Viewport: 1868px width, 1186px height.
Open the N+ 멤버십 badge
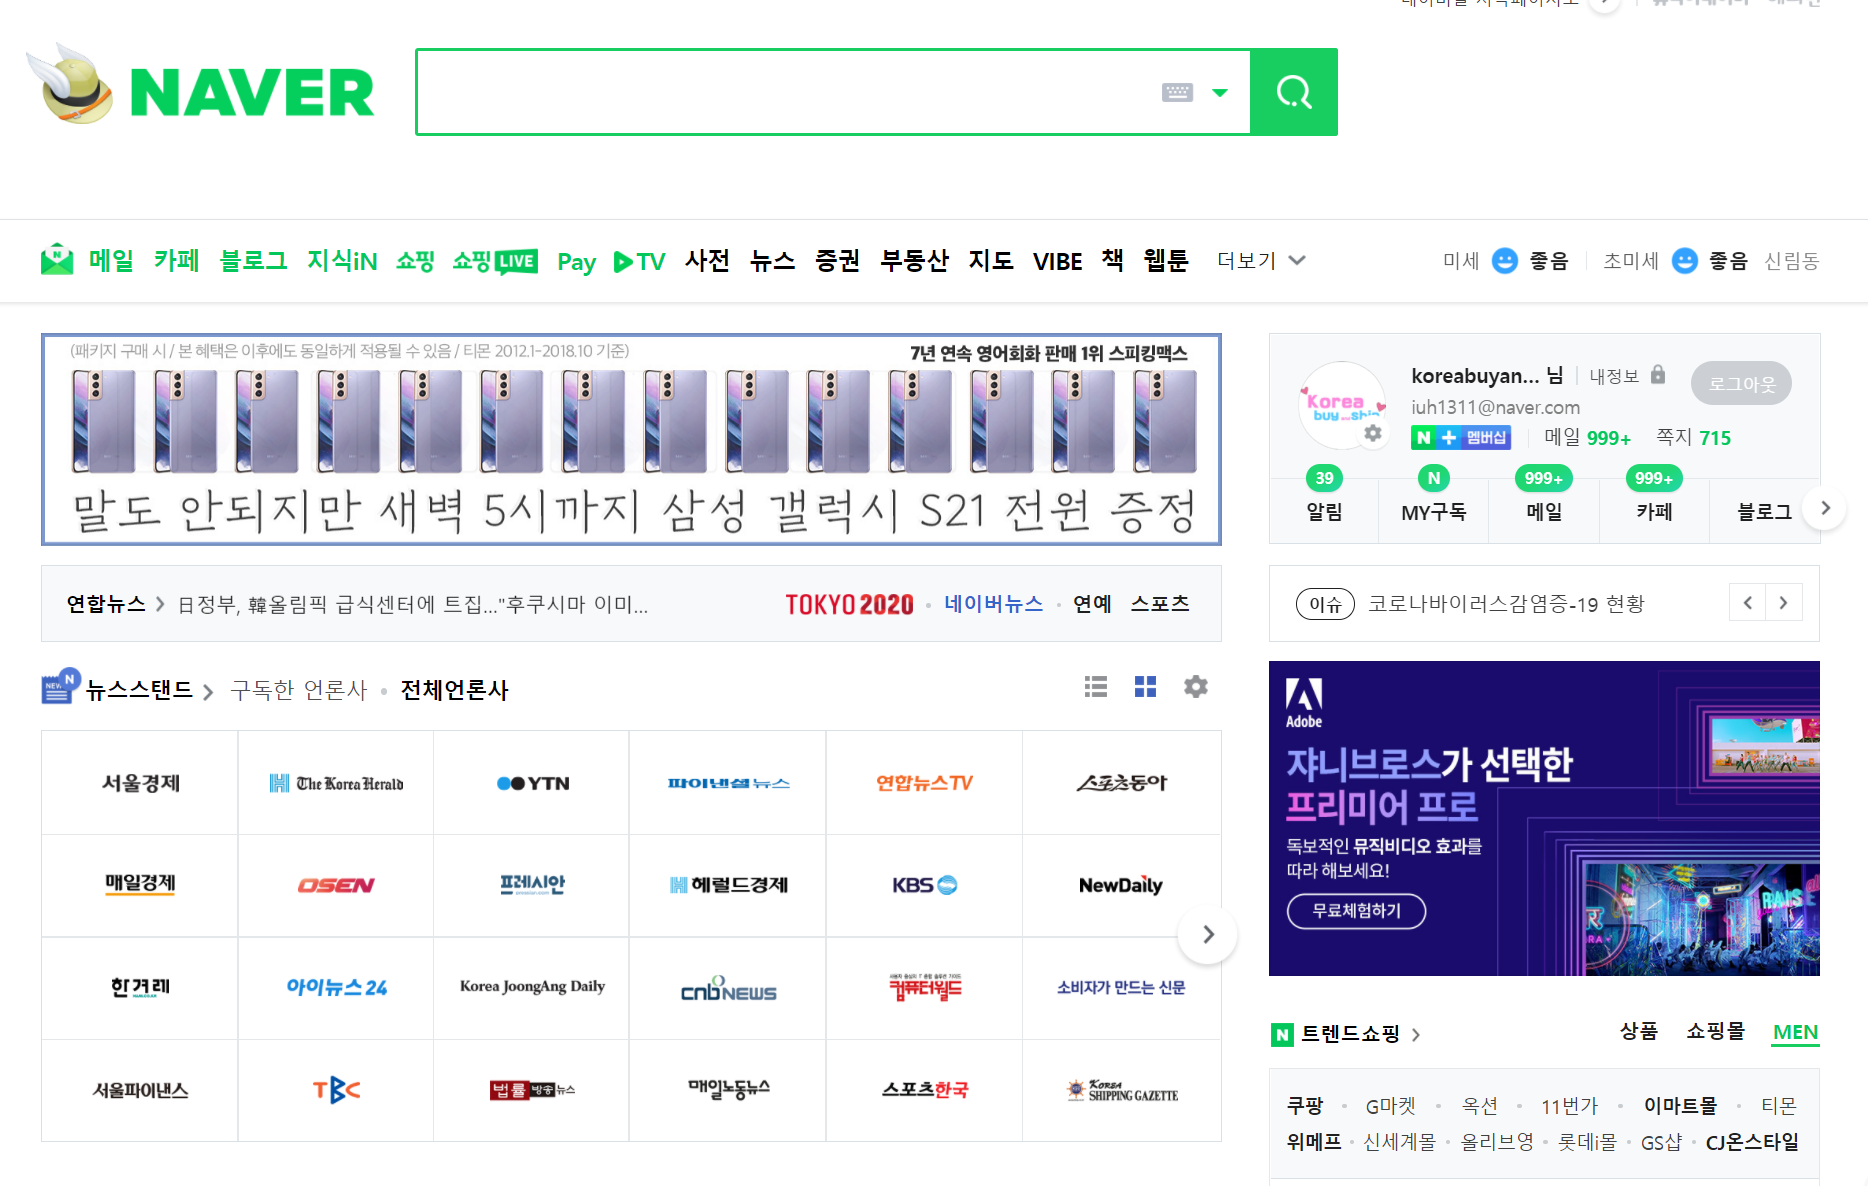1460,438
